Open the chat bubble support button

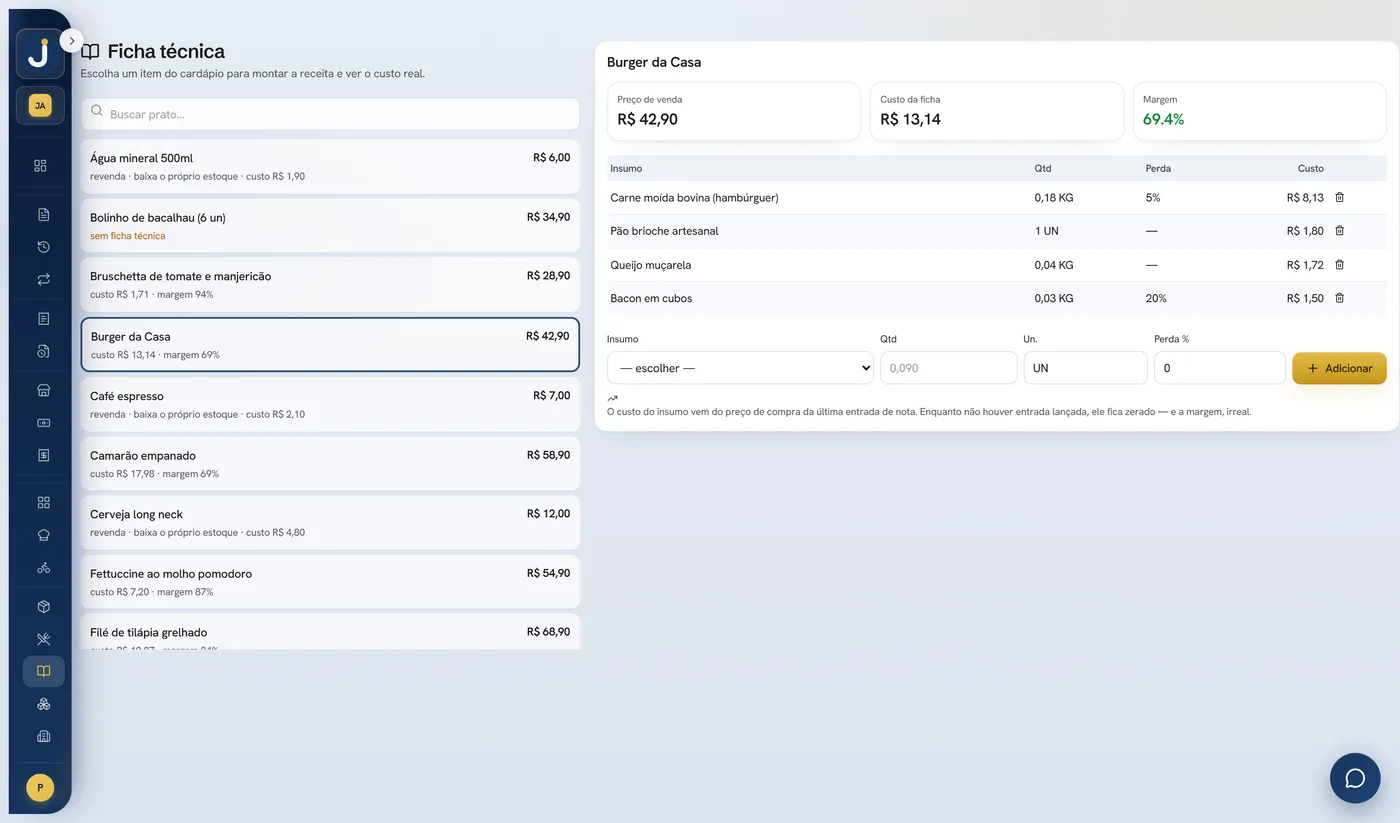pyautogui.click(x=1355, y=778)
